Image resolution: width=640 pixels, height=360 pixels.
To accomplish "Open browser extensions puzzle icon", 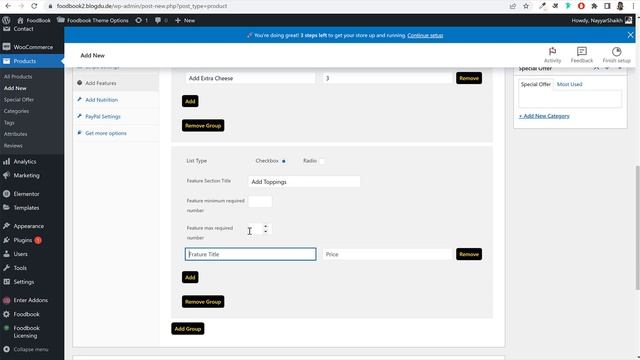I will pos(594,6).
